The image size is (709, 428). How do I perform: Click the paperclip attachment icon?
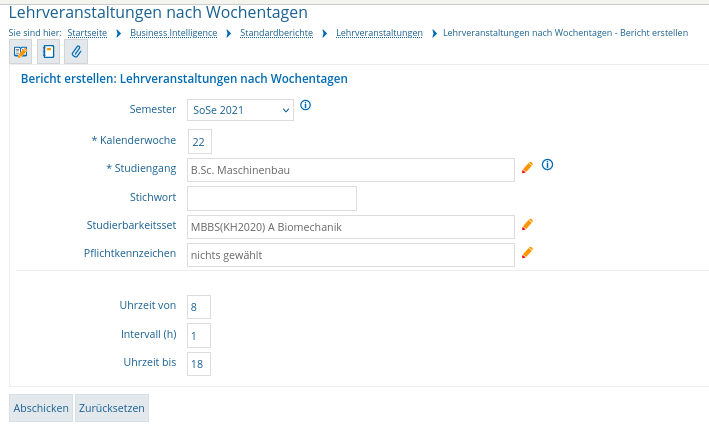click(x=76, y=52)
